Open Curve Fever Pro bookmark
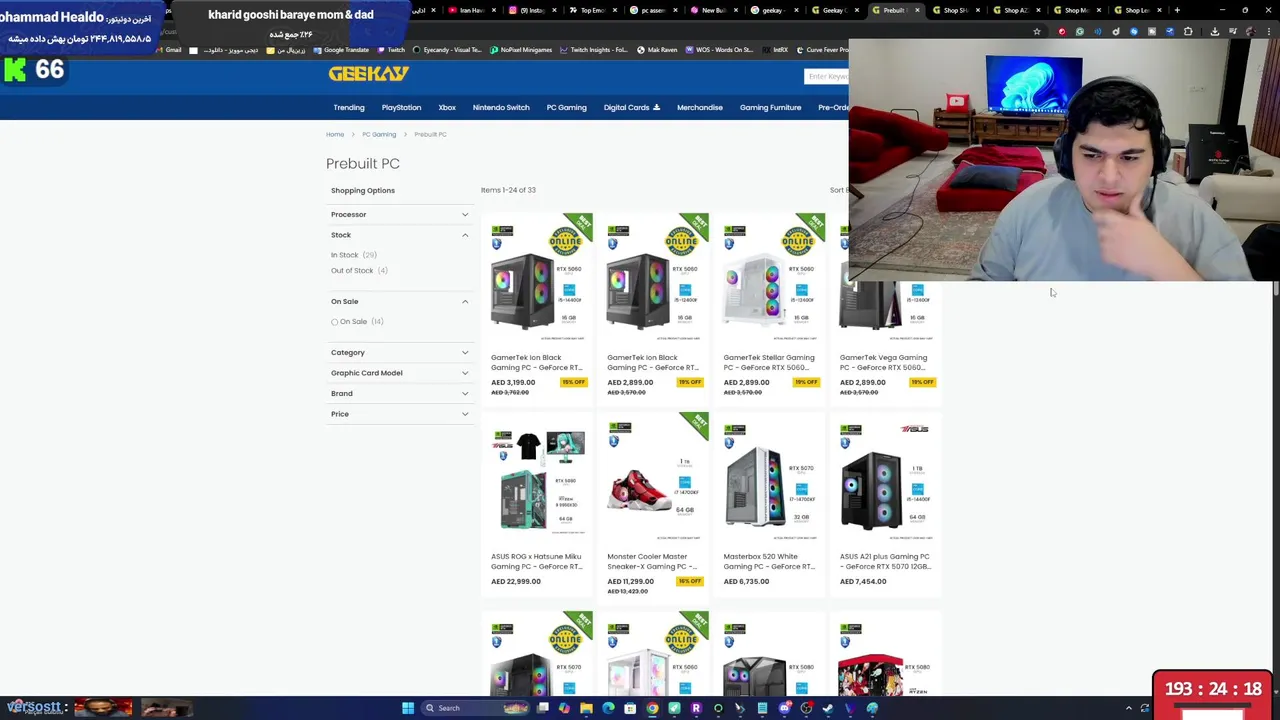1280x720 pixels. tap(822, 50)
